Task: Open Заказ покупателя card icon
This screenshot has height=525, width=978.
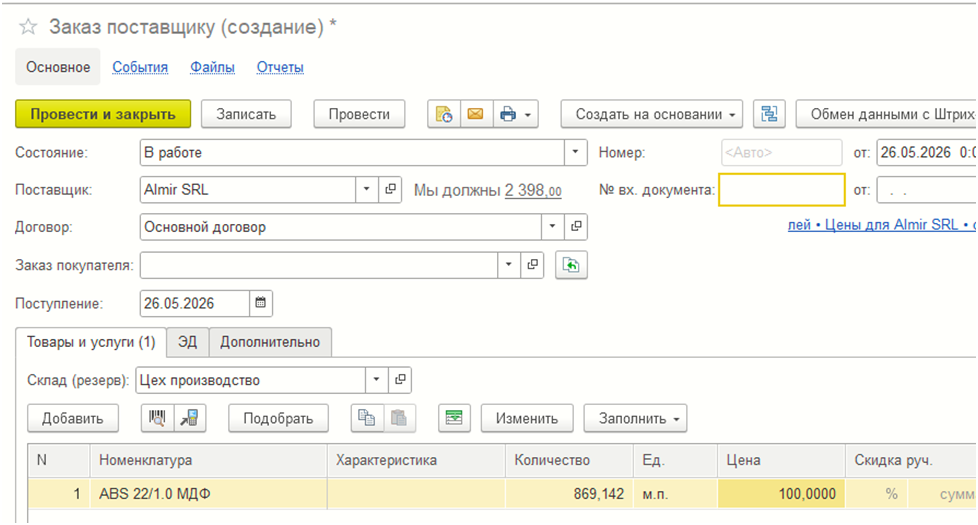Action: point(533,265)
